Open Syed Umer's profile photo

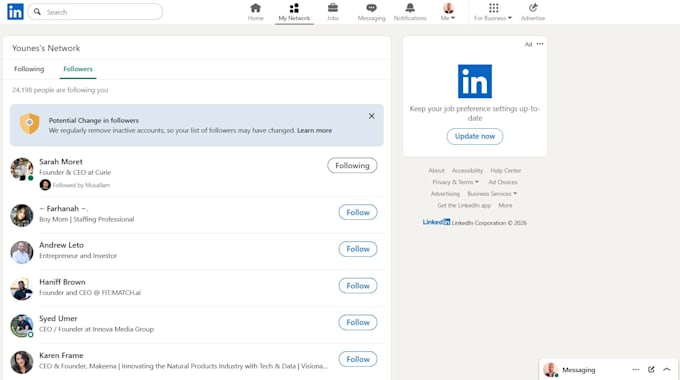click(22, 326)
